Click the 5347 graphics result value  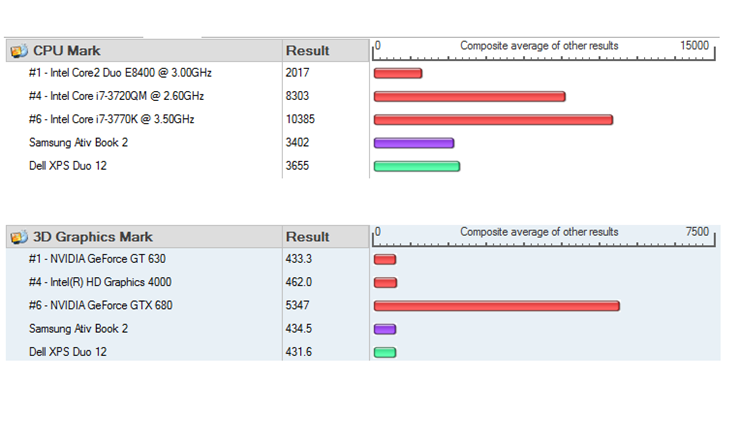pos(297,305)
